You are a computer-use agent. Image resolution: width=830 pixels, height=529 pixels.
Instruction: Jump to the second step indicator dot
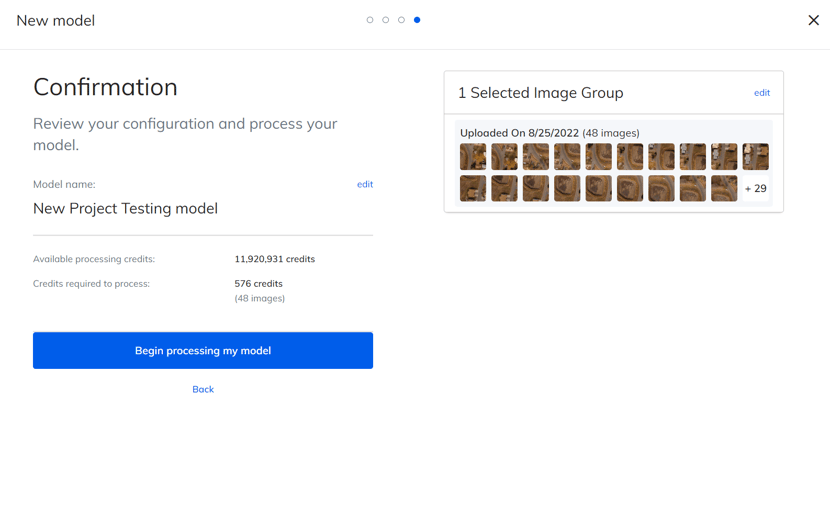pyautogui.click(x=386, y=20)
